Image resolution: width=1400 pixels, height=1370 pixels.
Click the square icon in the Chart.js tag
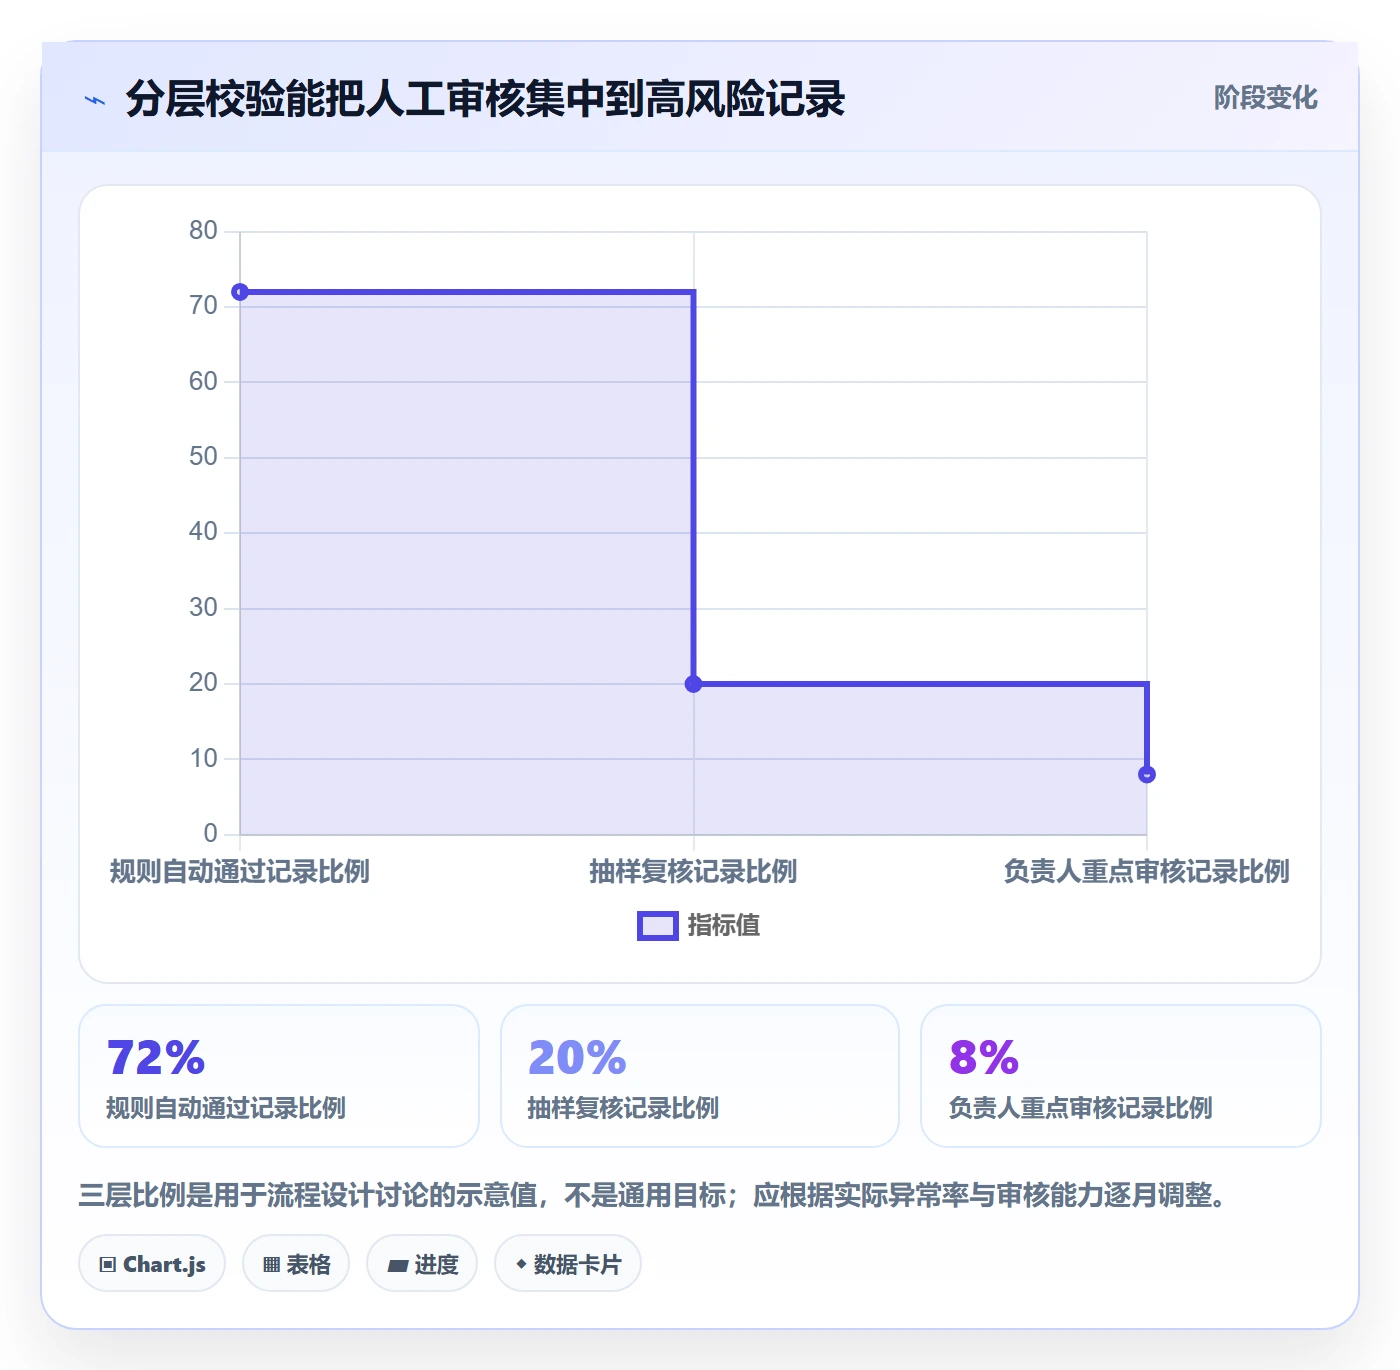pos(108,1265)
